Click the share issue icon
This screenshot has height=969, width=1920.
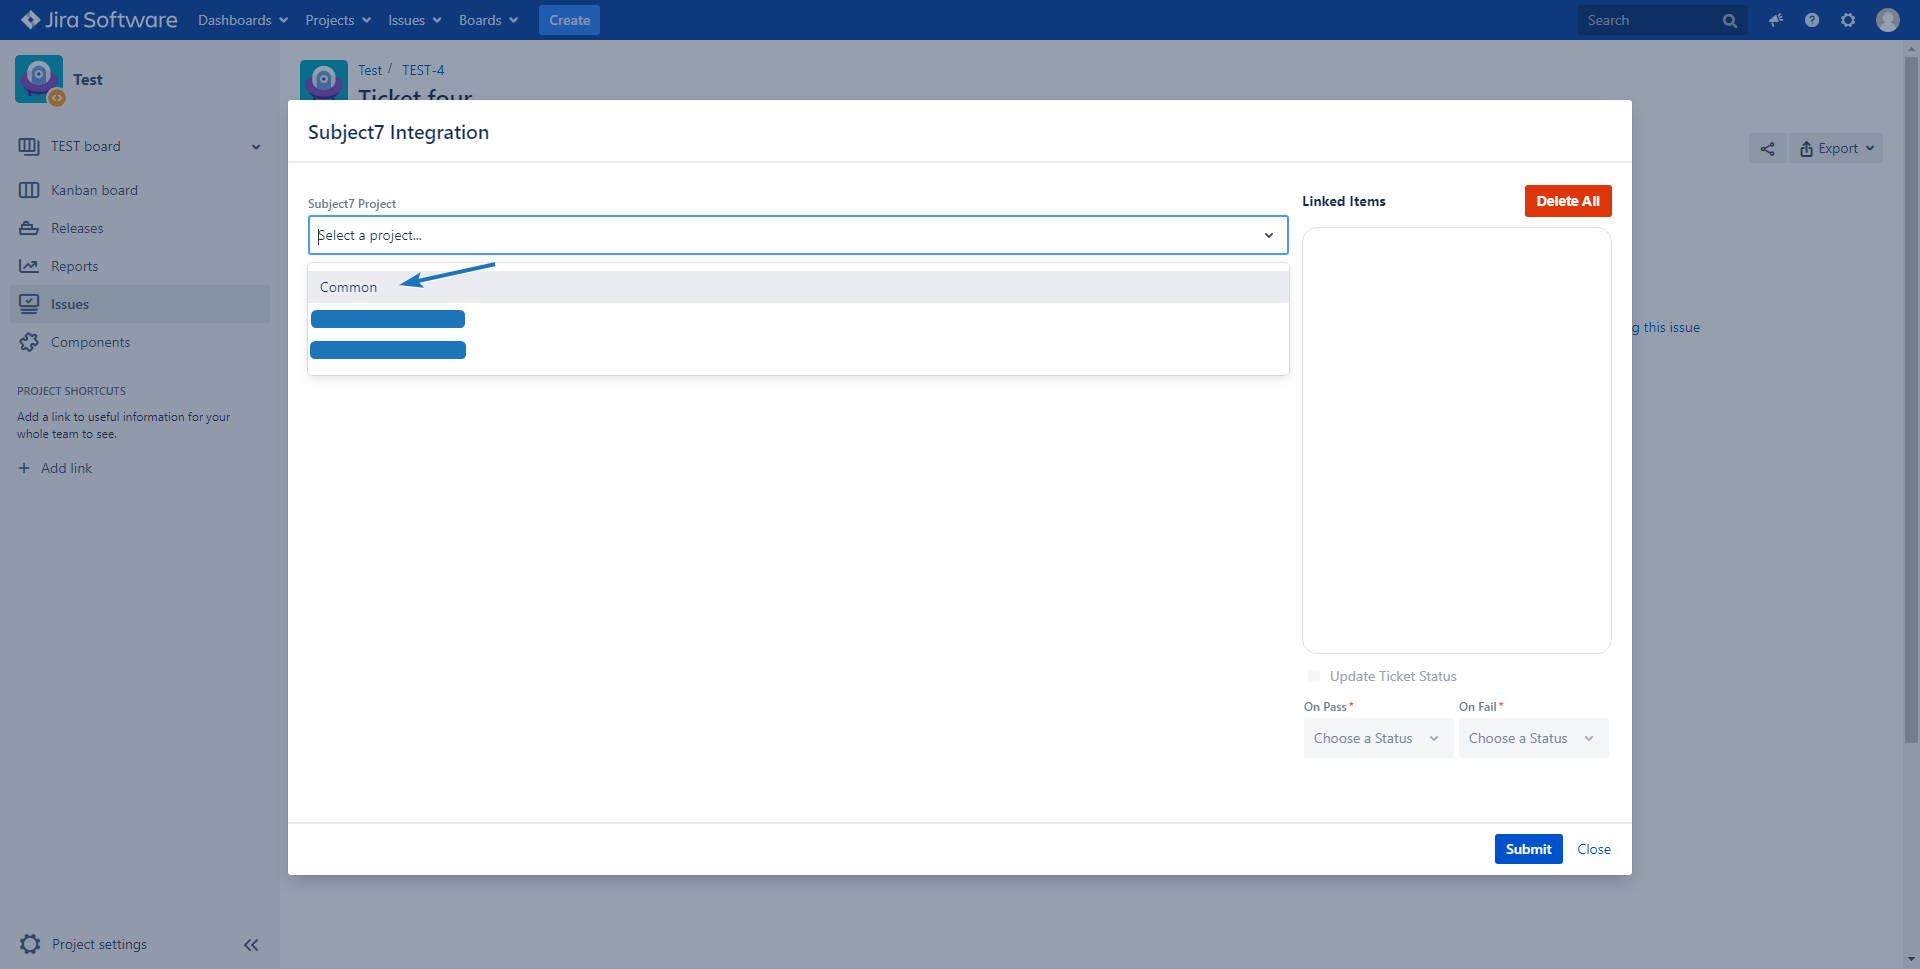1767,149
